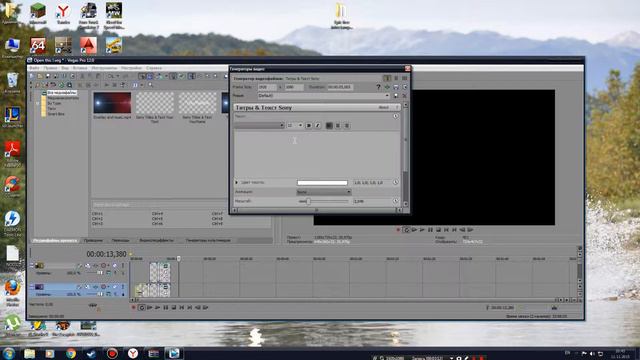Click the magnifier zoom tool icon
This screenshot has height=360, width=640.
[x=151, y=85]
